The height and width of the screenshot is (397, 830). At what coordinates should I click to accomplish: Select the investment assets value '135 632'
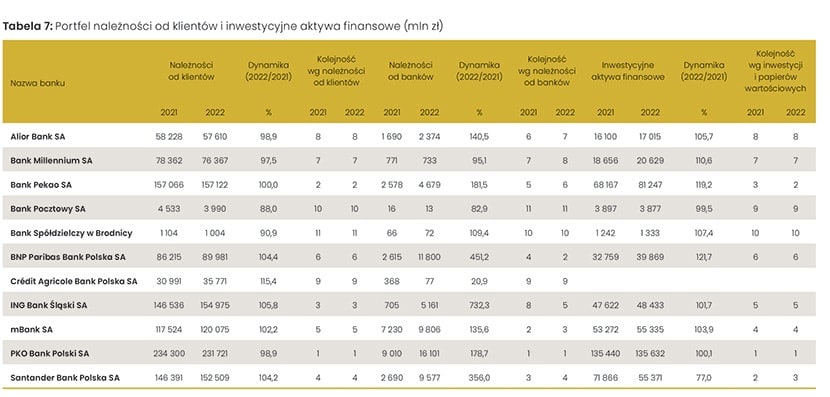650,354
